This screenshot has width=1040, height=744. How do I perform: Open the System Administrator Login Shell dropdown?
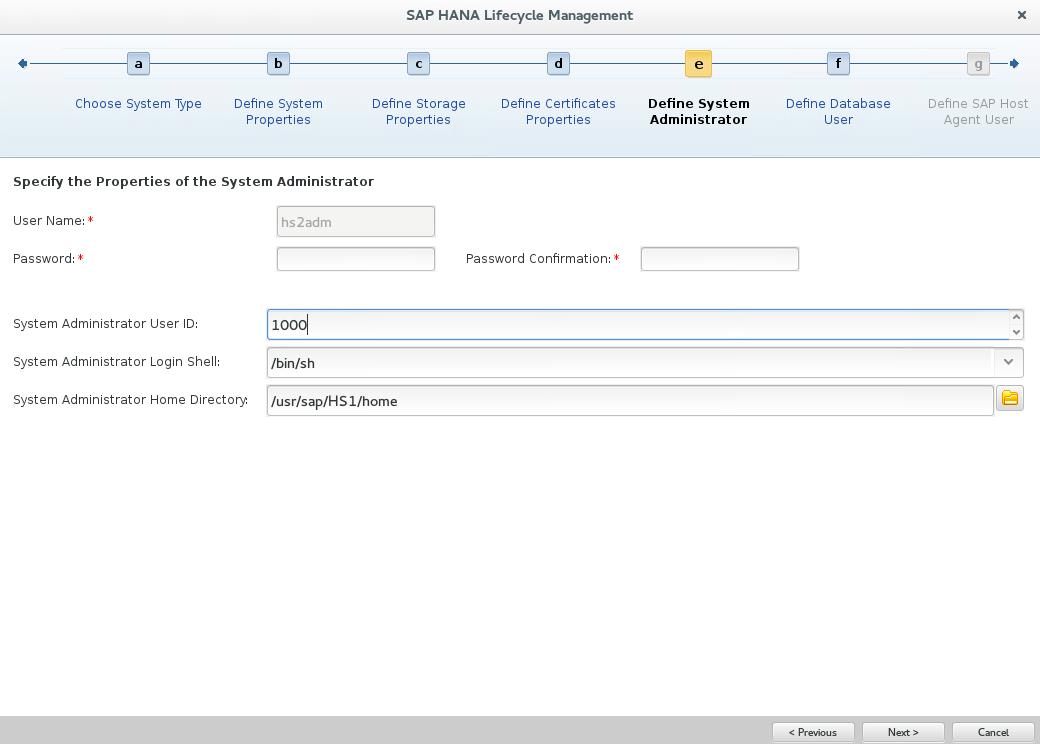pos(1008,362)
